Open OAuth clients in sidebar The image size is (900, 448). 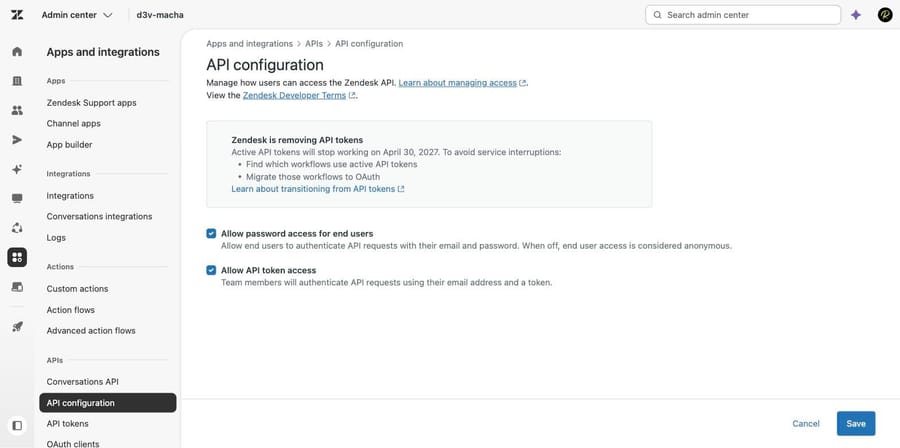73,443
